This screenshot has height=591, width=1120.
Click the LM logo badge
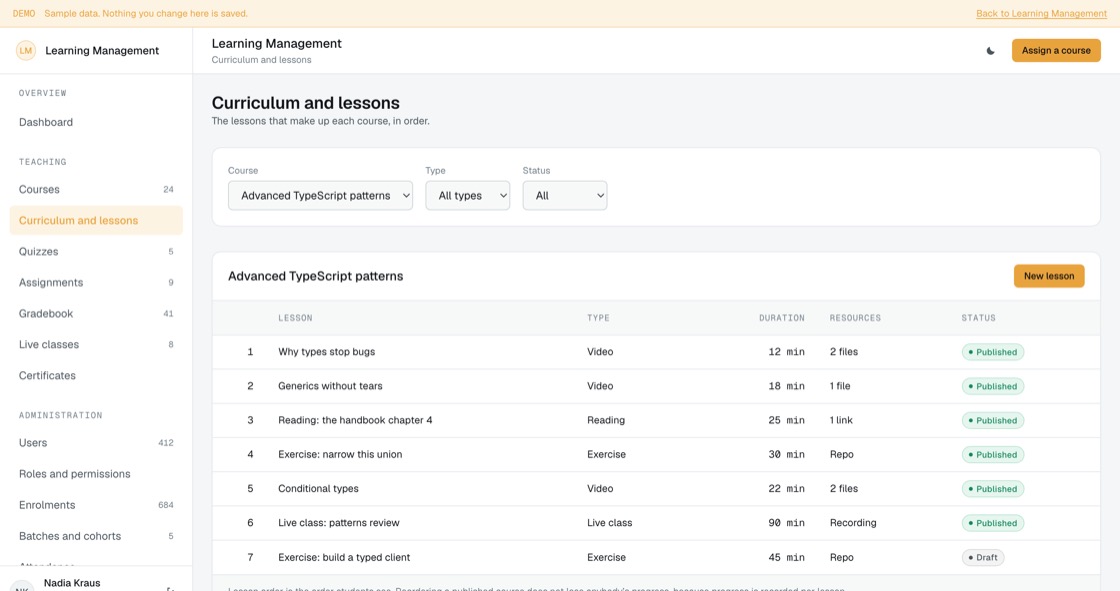(26, 51)
